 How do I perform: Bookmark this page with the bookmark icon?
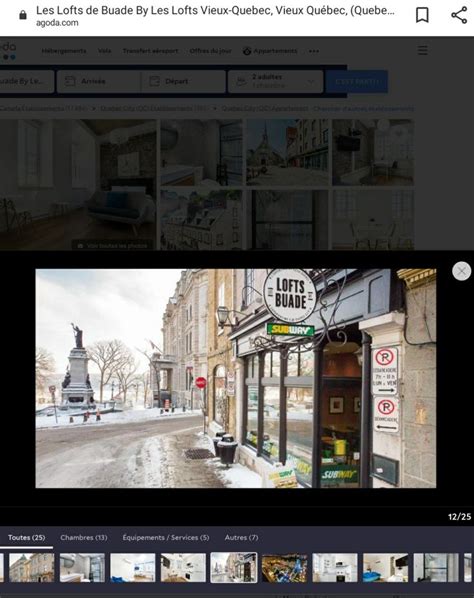(422, 15)
